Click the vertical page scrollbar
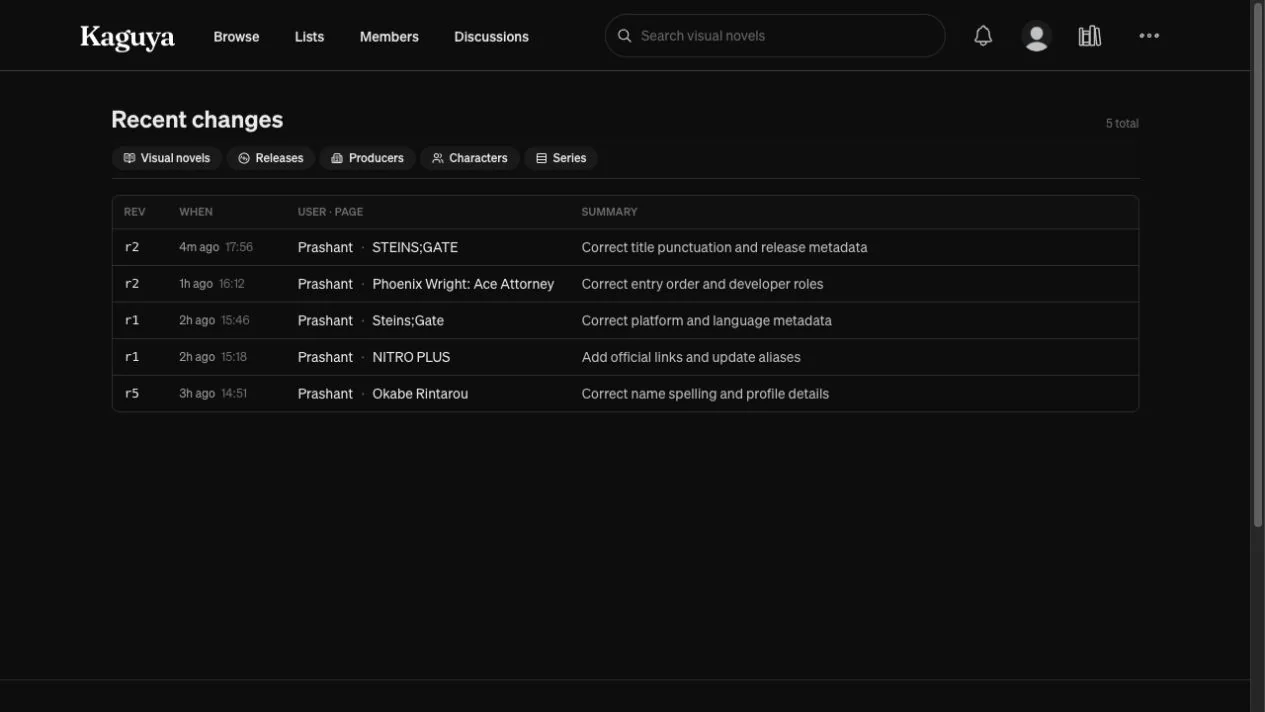This screenshot has width=1265, height=712. (x=1258, y=265)
